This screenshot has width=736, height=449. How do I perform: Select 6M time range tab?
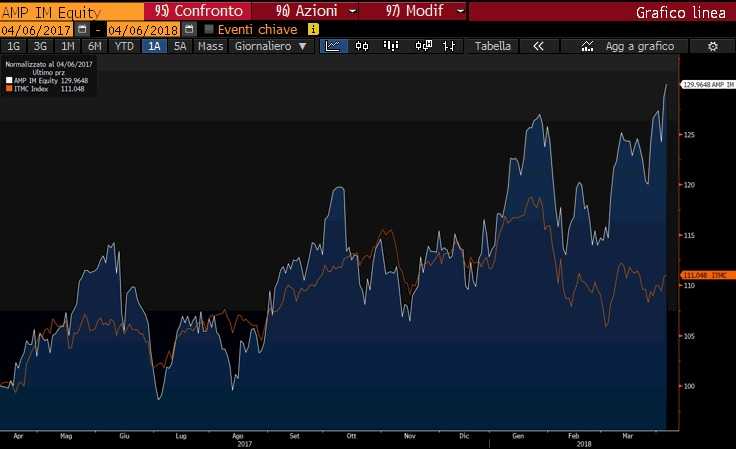[x=95, y=46]
